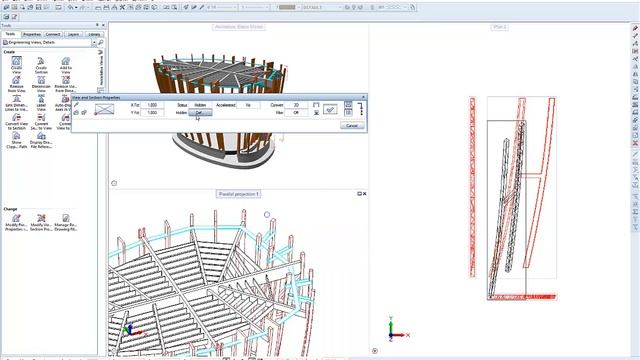
Task: Click the red X icon in right toolbar
Action: 635,143
